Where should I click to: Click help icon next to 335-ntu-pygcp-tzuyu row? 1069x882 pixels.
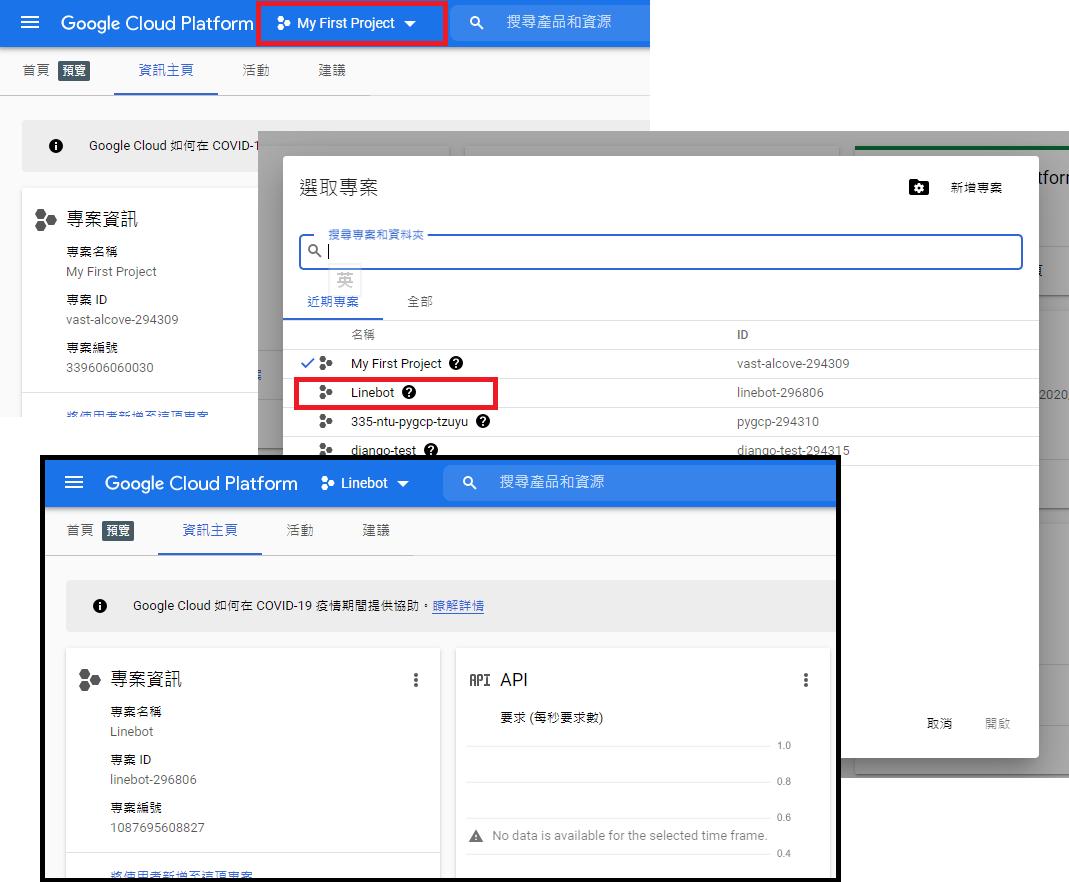tap(483, 421)
